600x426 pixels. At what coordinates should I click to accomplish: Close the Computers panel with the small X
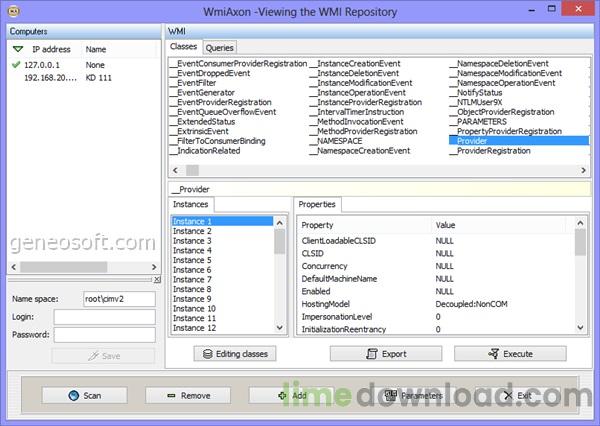(x=157, y=280)
